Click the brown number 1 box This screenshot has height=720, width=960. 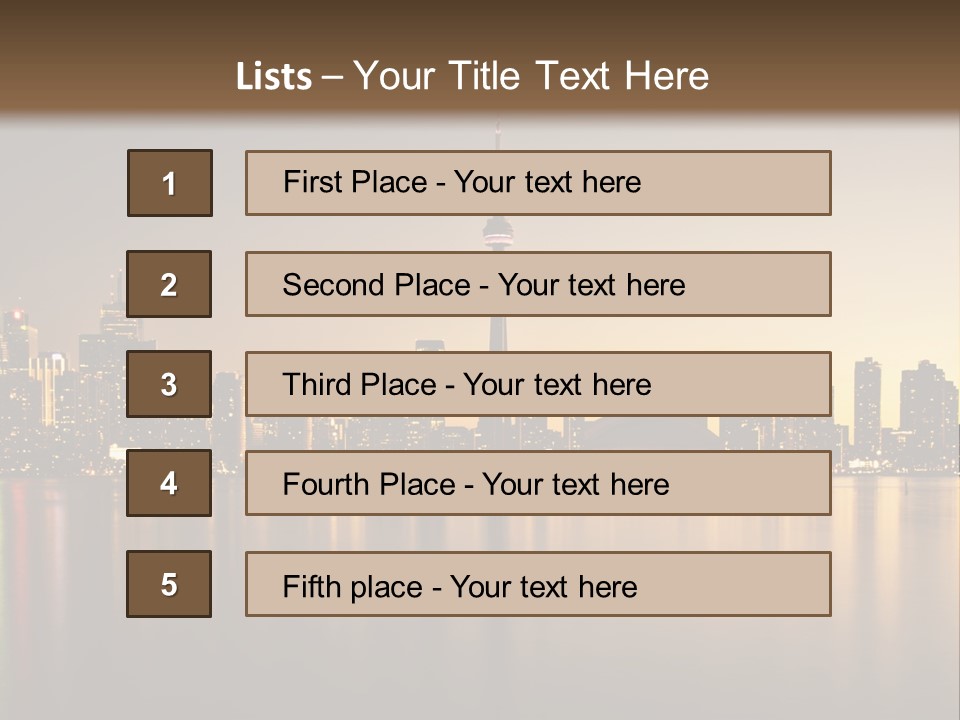pos(170,183)
